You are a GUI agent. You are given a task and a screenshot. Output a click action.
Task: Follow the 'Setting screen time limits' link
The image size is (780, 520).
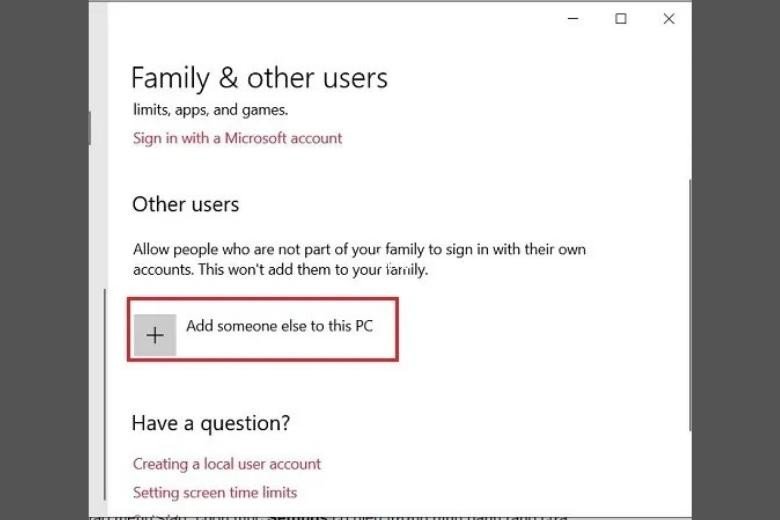coord(215,492)
